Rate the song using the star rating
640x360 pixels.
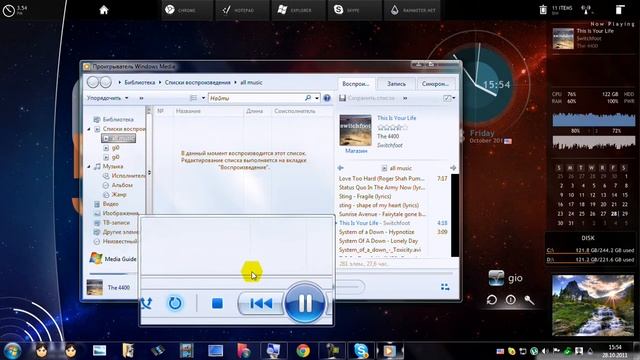click(x=392, y=127)
